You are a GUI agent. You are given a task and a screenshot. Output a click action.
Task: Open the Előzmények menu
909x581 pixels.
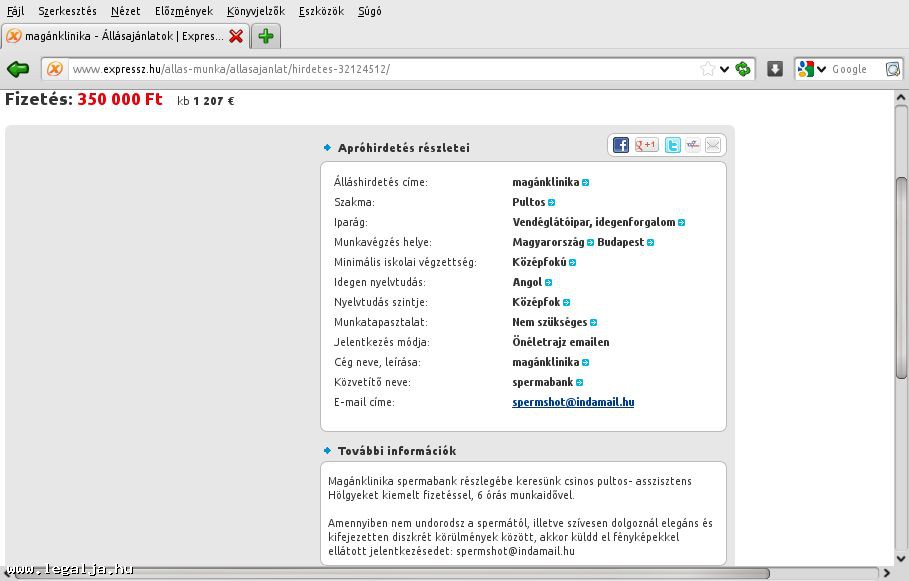184,11
